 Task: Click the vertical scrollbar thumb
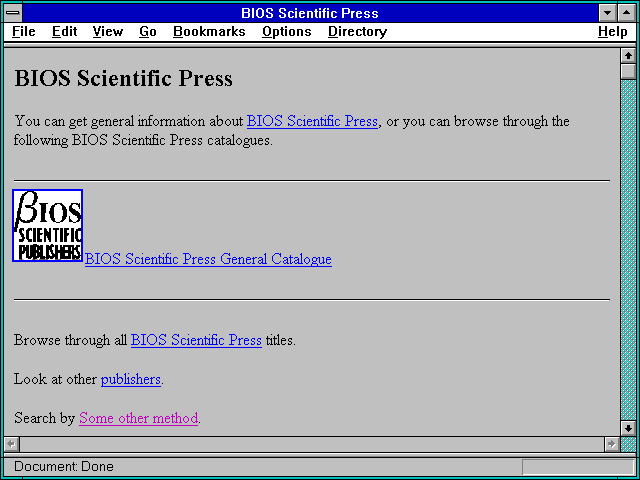(628, 71)
